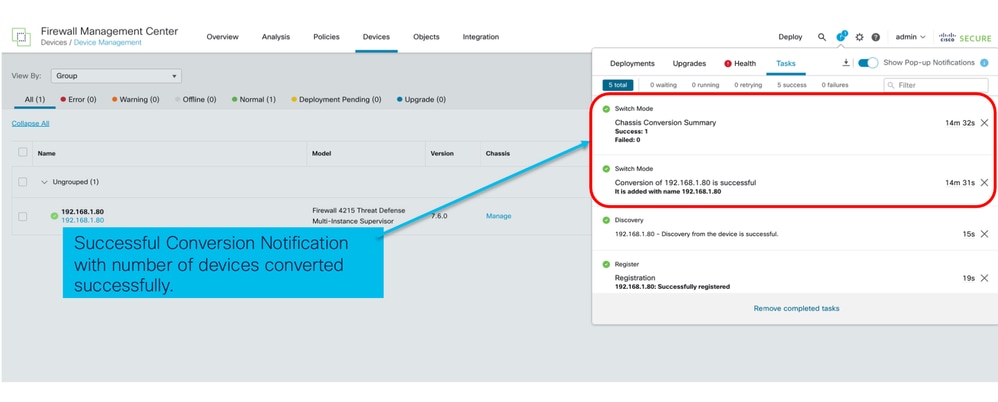Click the Version column header
Image resolution: width=998 pixels, height=402 pixels.
(442, 153)
